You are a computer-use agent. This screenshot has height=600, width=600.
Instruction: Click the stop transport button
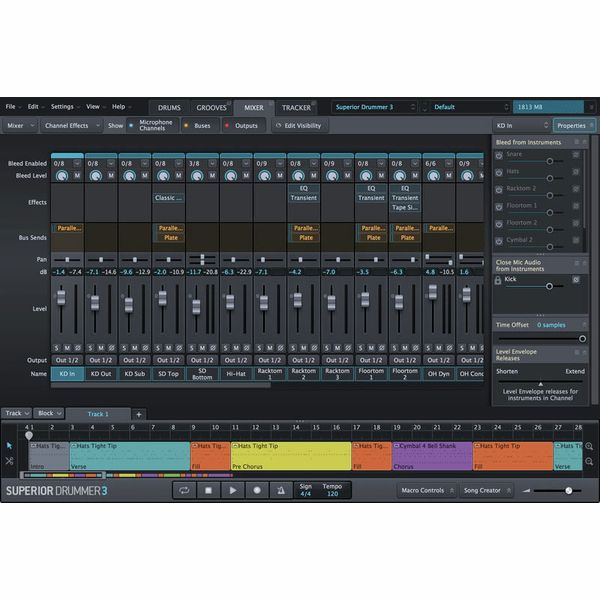point(209,490)
